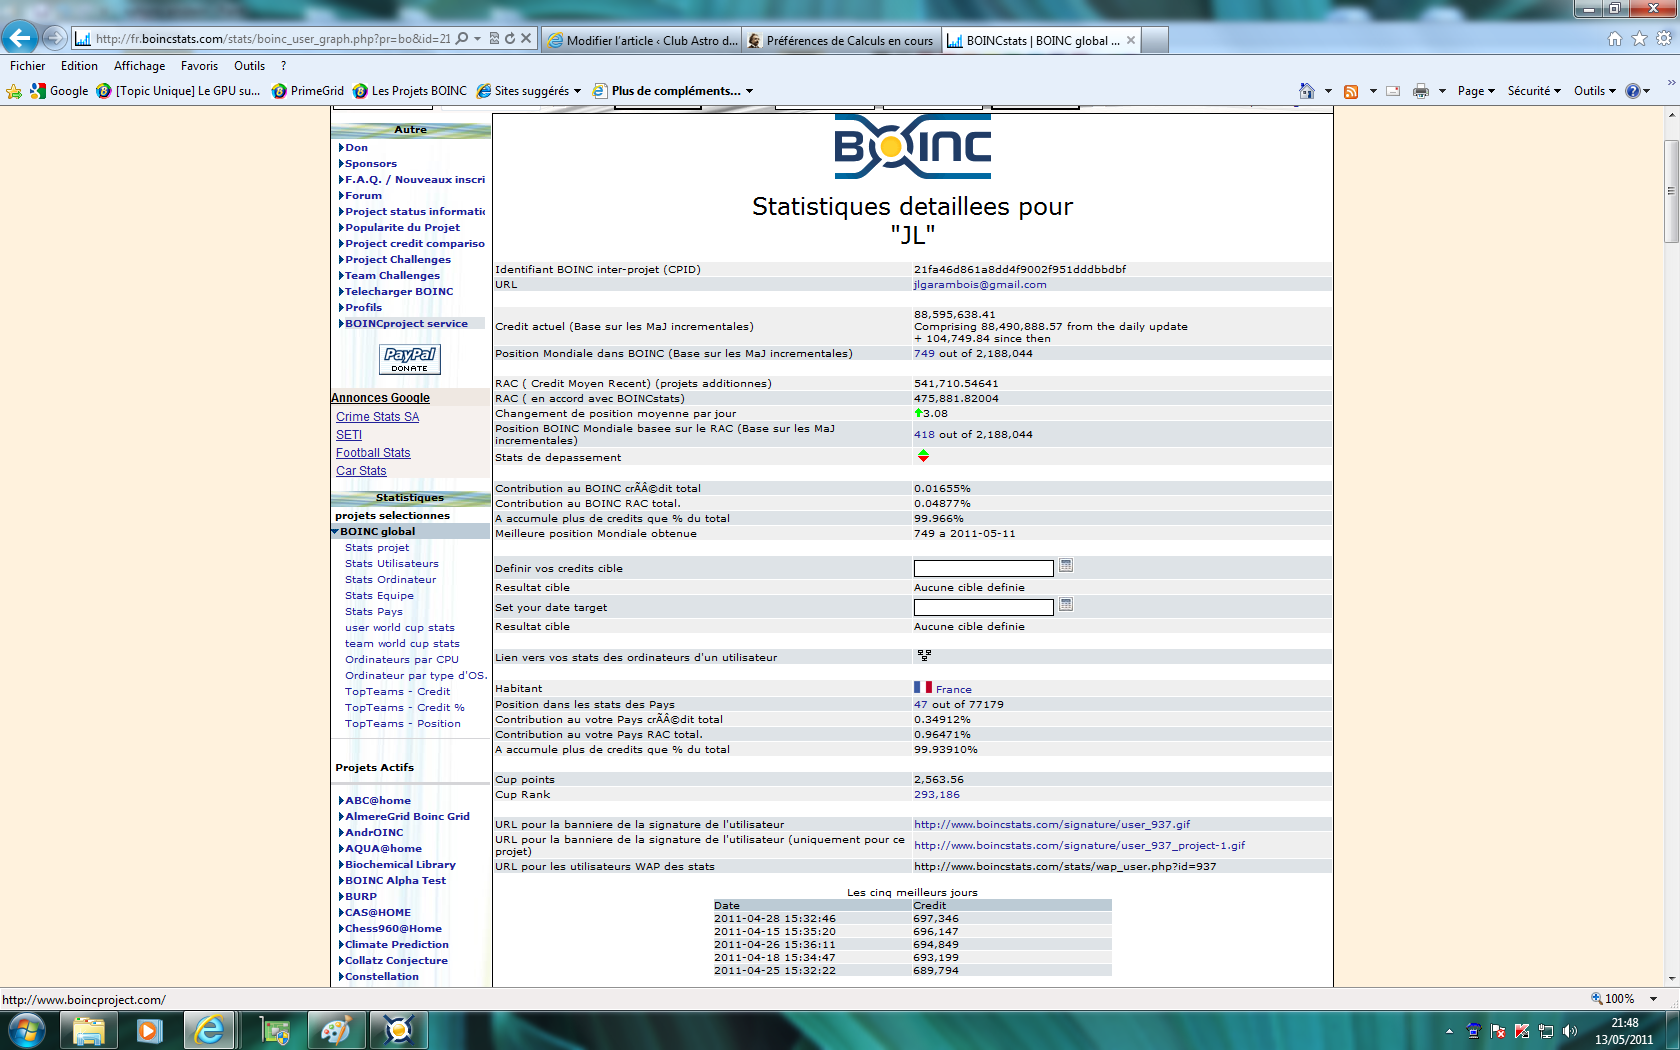Open the zoom level 100% dropdown arrow
Screen dimensions: 1680x1050
tap(1653, 999)
